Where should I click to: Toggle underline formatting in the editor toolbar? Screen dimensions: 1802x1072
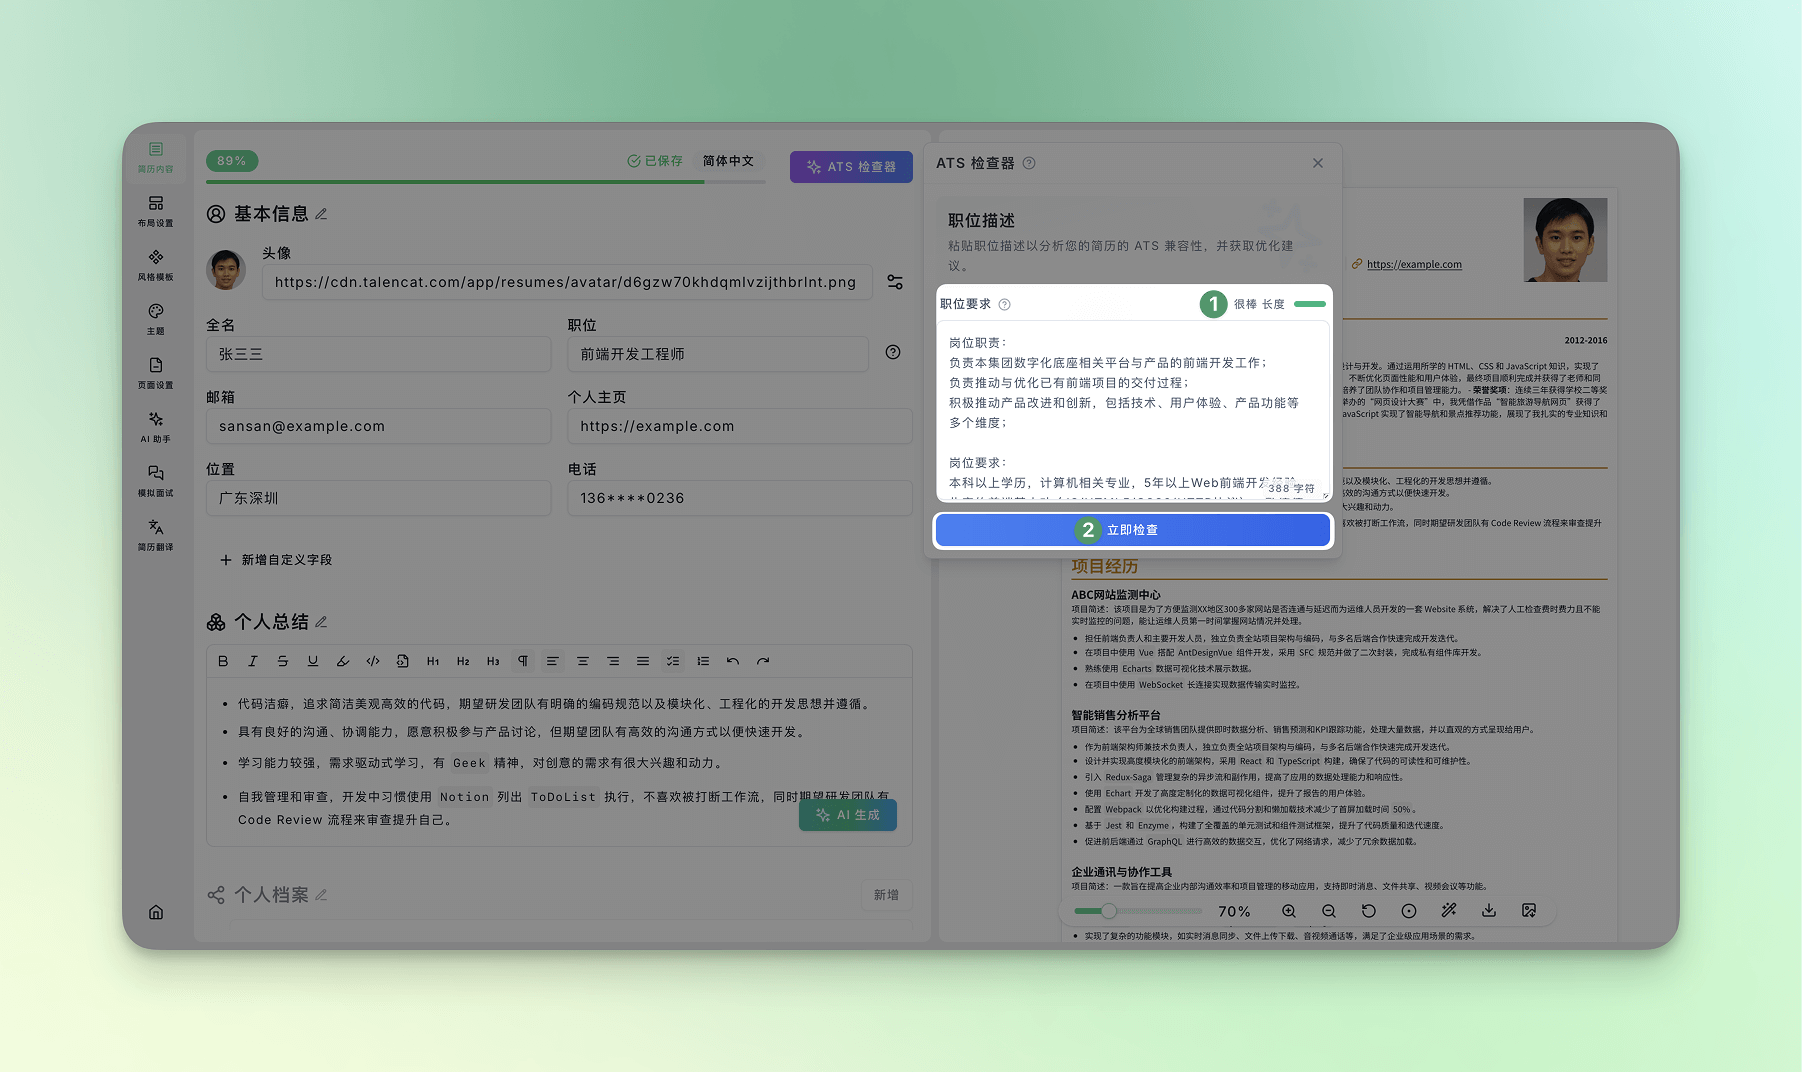313,661
